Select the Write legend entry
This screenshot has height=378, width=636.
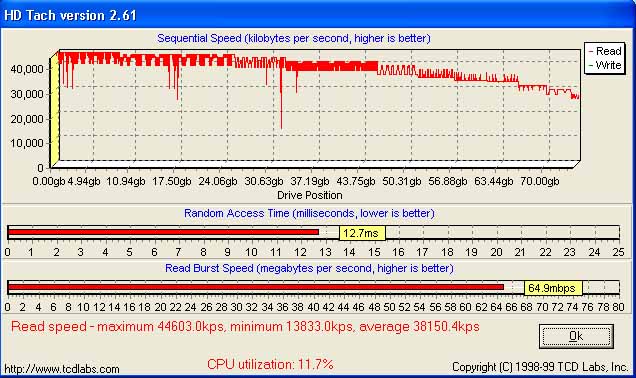[605, 65]
